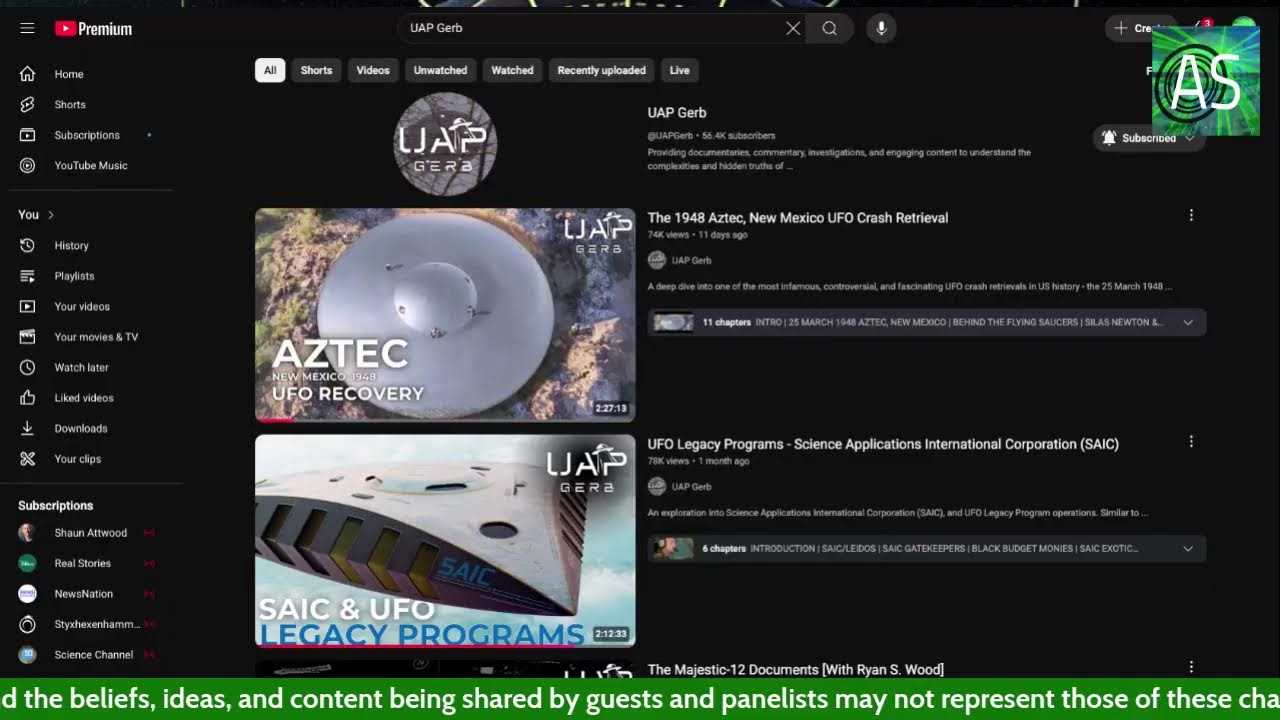Select the All filter chip
The image size is (1280, 720).
pos(270,70)
